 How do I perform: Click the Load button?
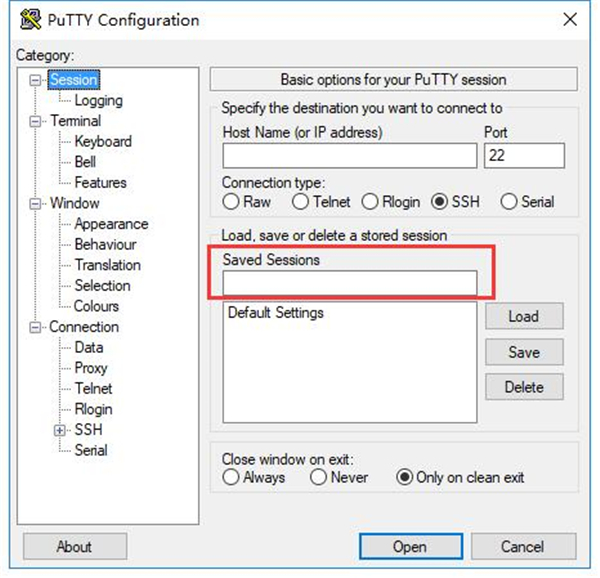523,317
